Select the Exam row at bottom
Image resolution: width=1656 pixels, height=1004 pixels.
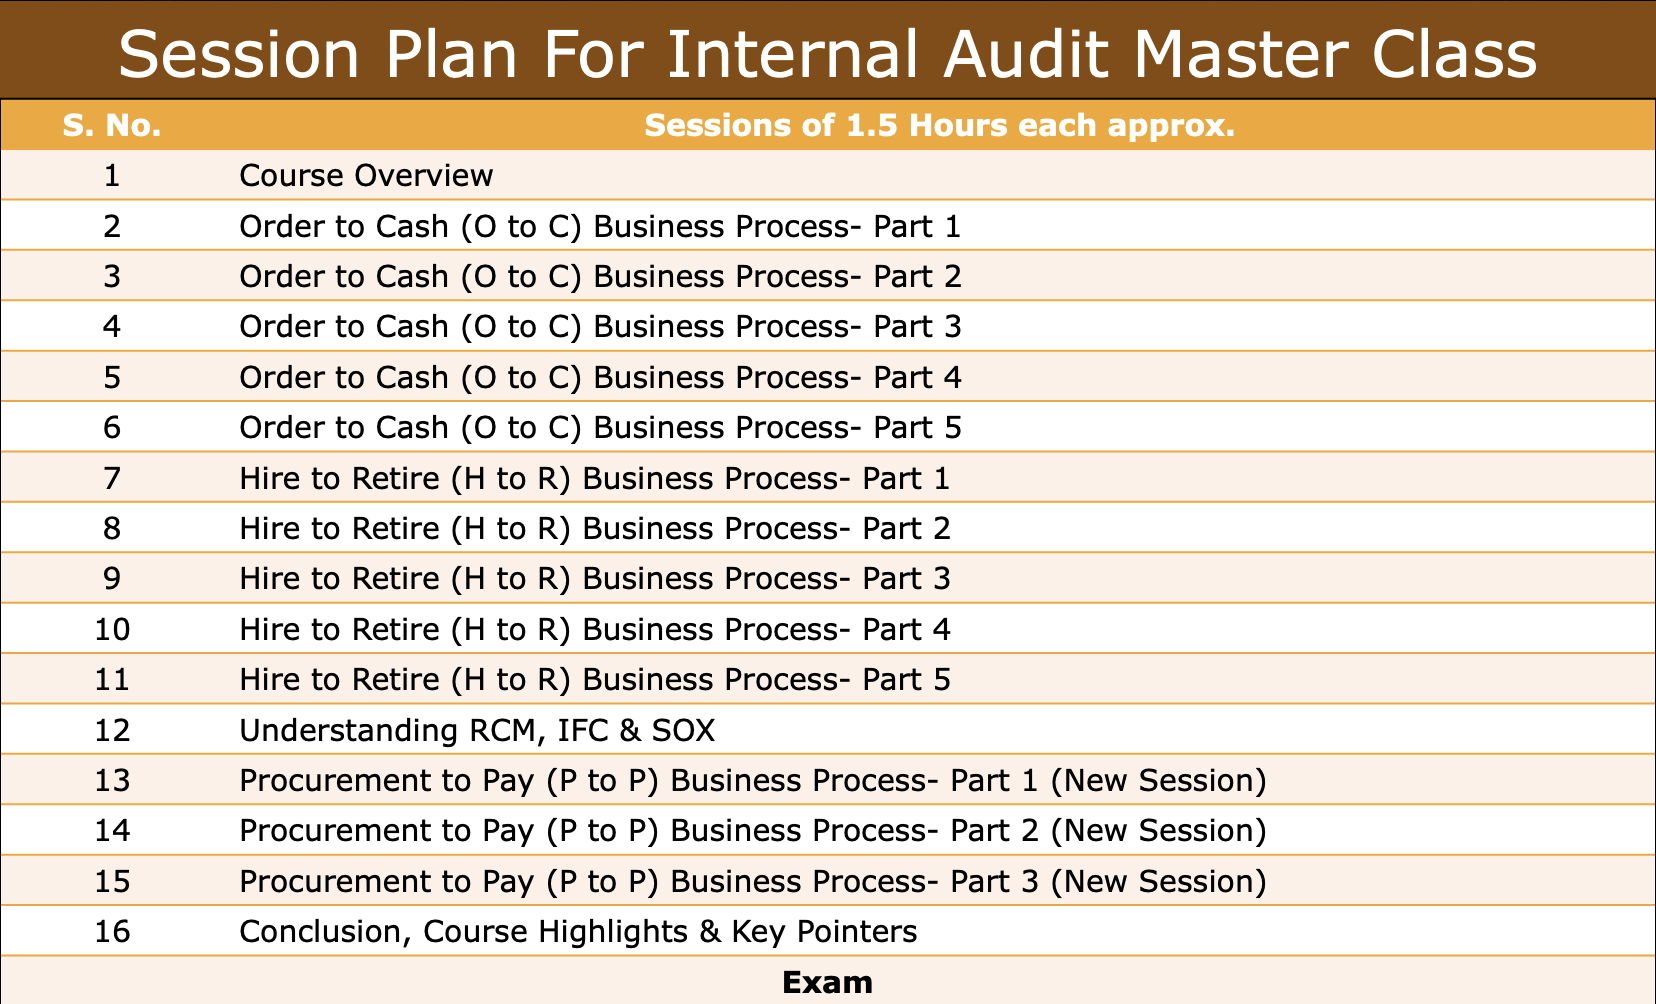pyautogui.click(x=827, y=982)
